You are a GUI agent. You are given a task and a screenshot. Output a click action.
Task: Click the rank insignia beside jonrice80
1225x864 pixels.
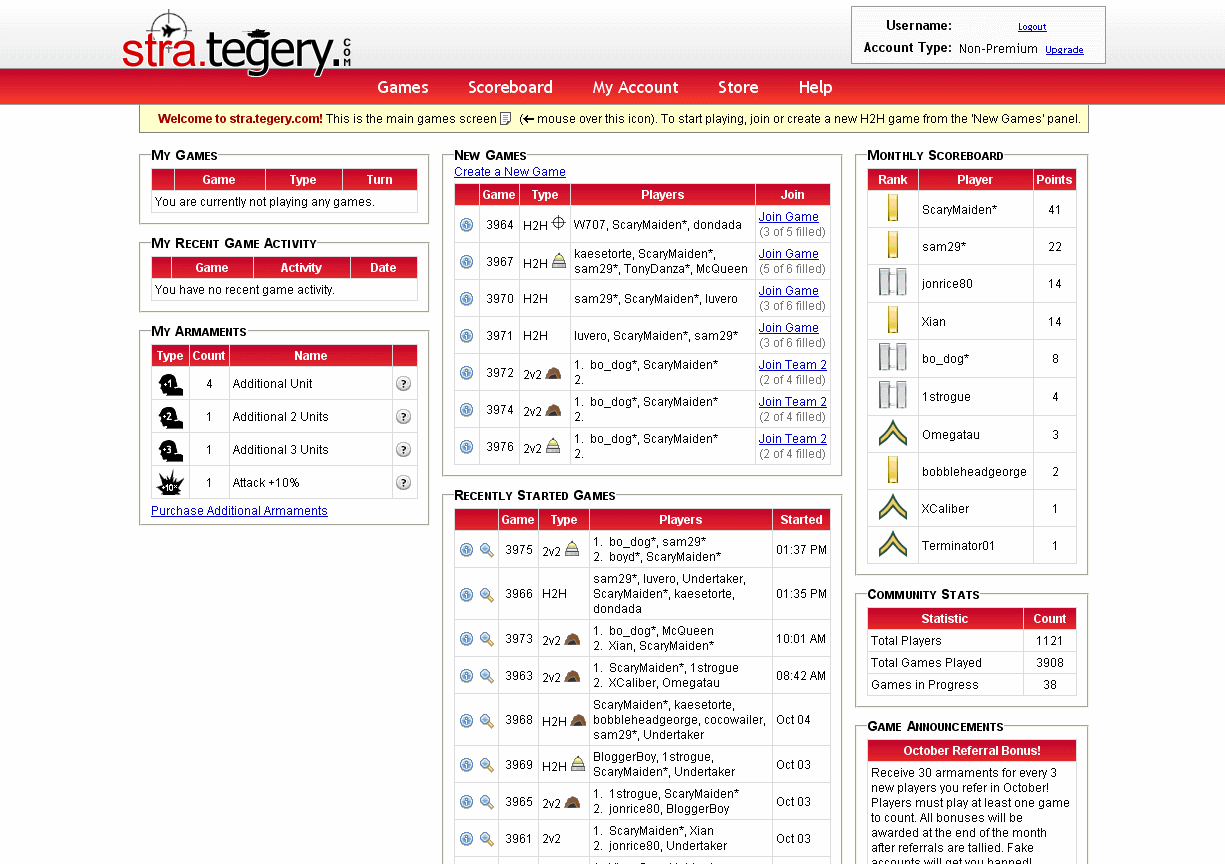click(892, 283)
